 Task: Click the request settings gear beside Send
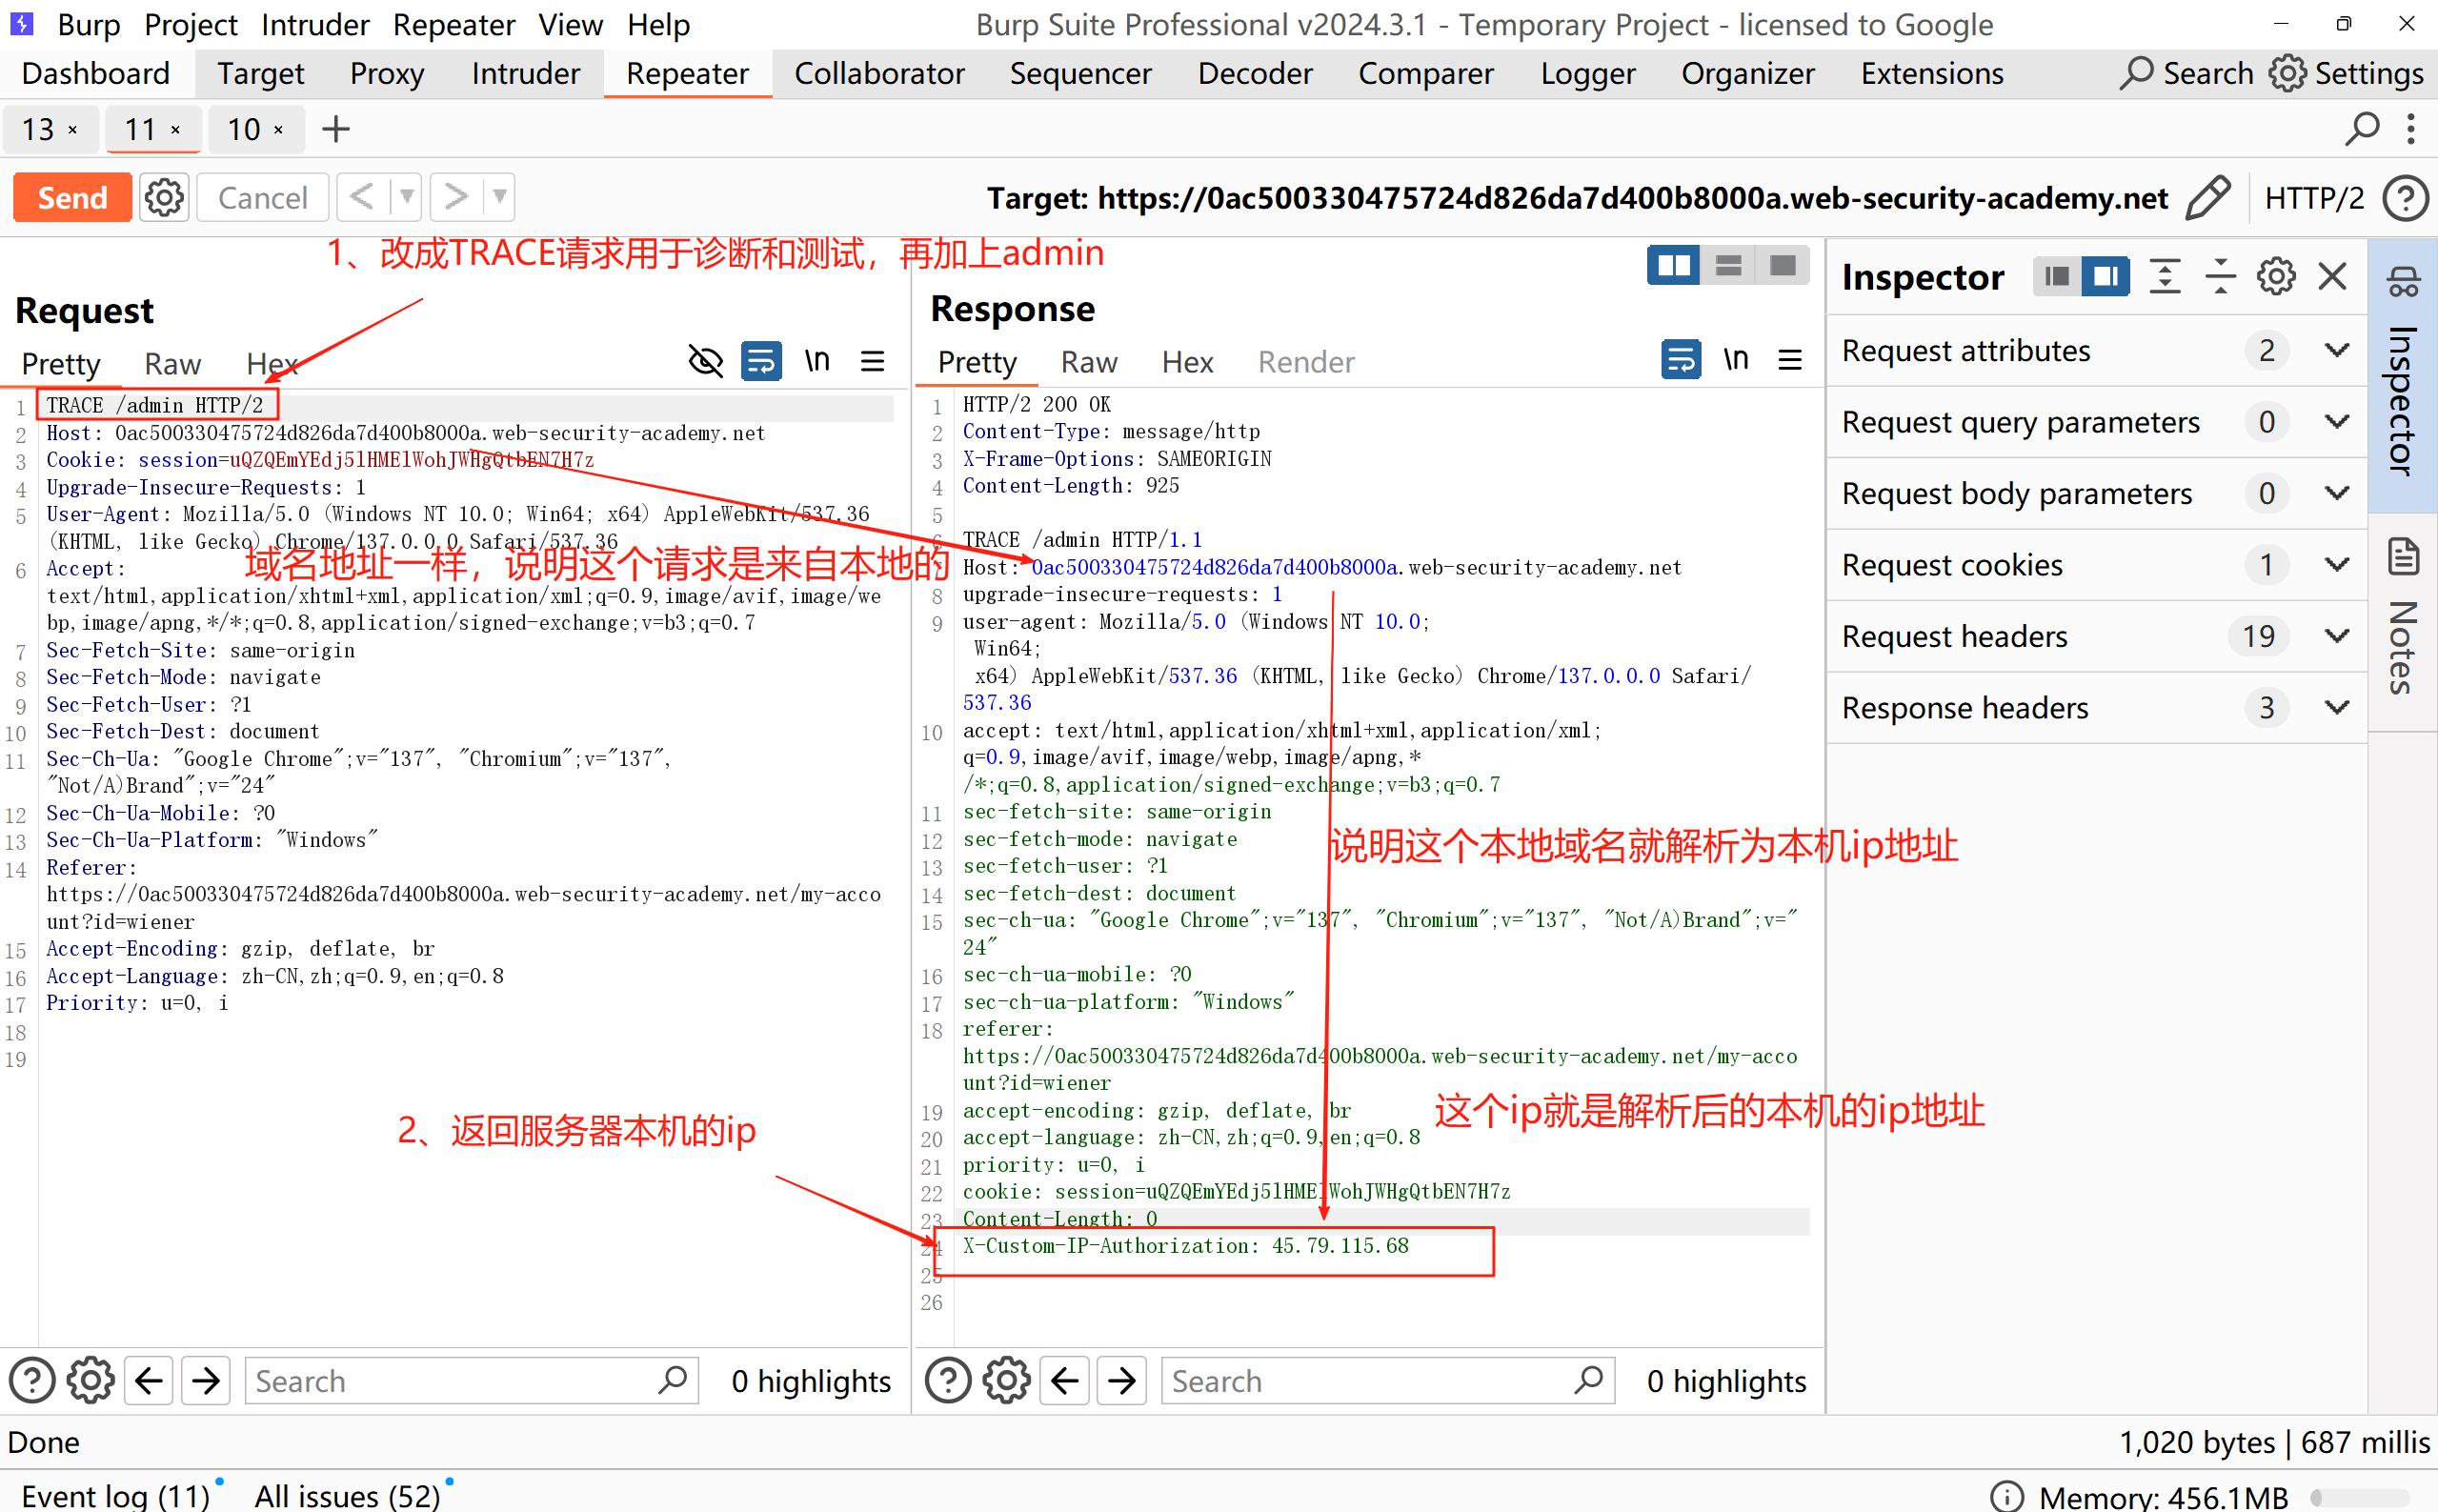click(164, 197)
